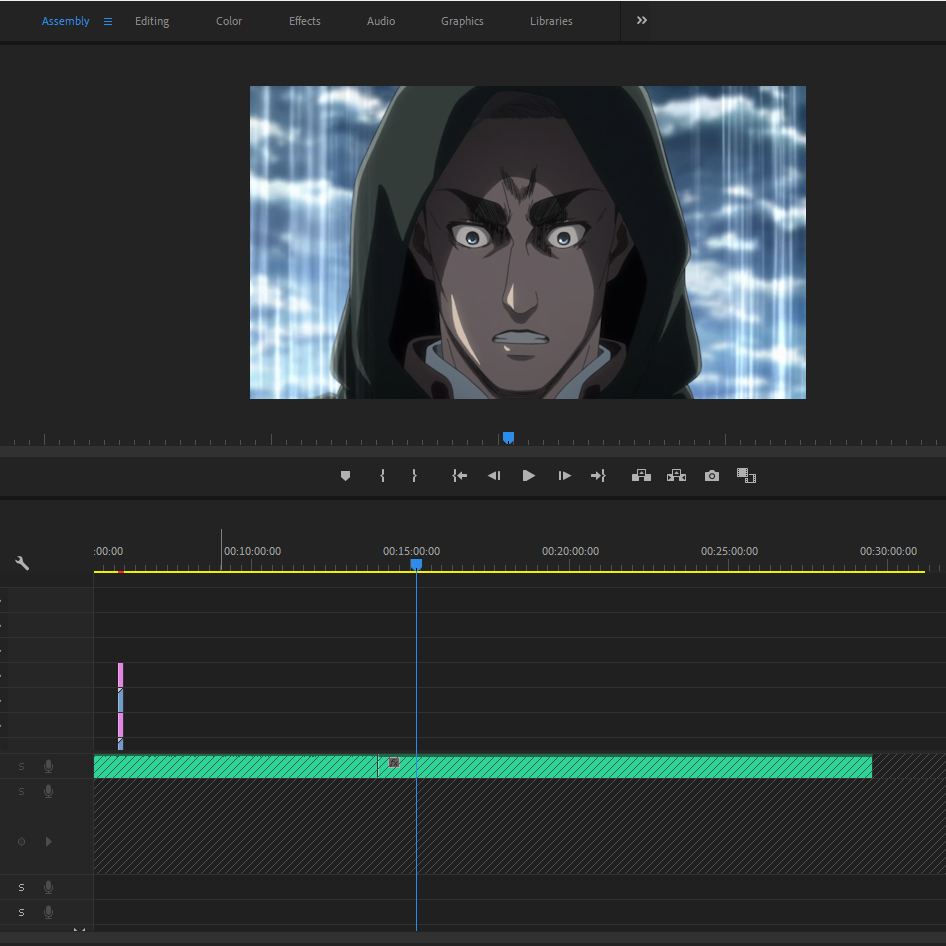Image resolution: width=946 pixels, height=946 pixels.
Task: Open timeline display settings wrench
Action: point(22,563)
